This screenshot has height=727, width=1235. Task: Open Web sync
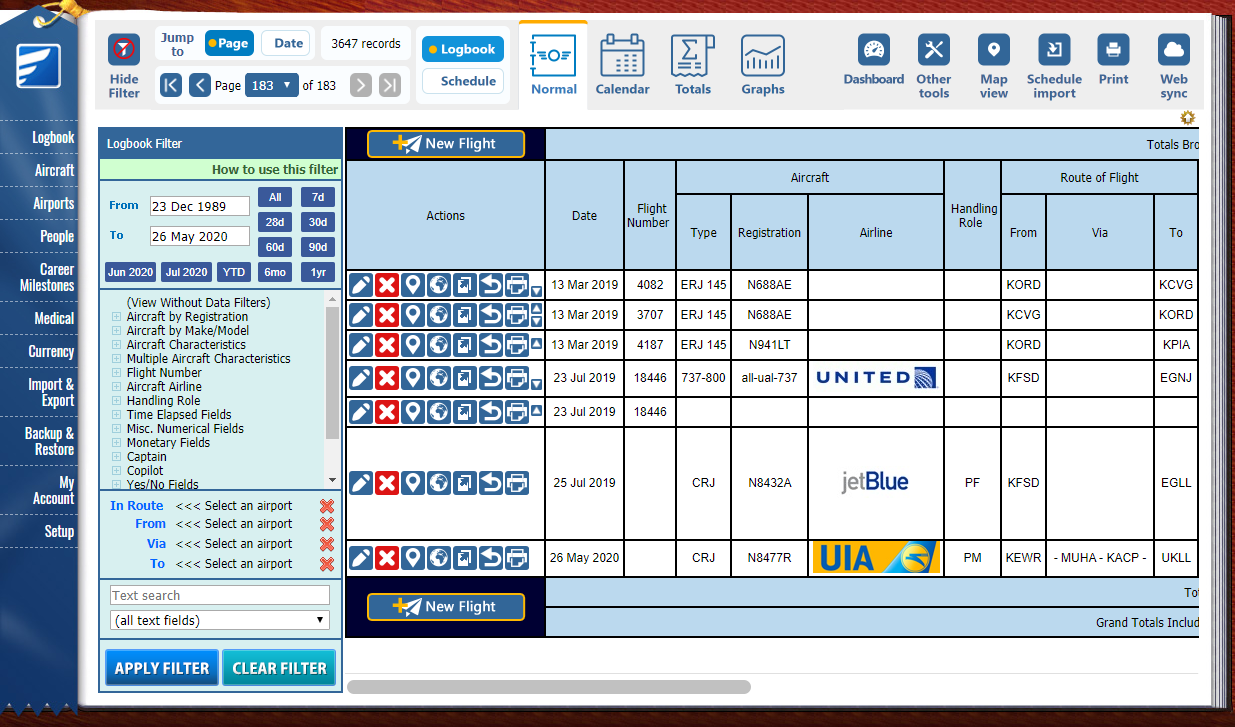tap(1173, 52)
